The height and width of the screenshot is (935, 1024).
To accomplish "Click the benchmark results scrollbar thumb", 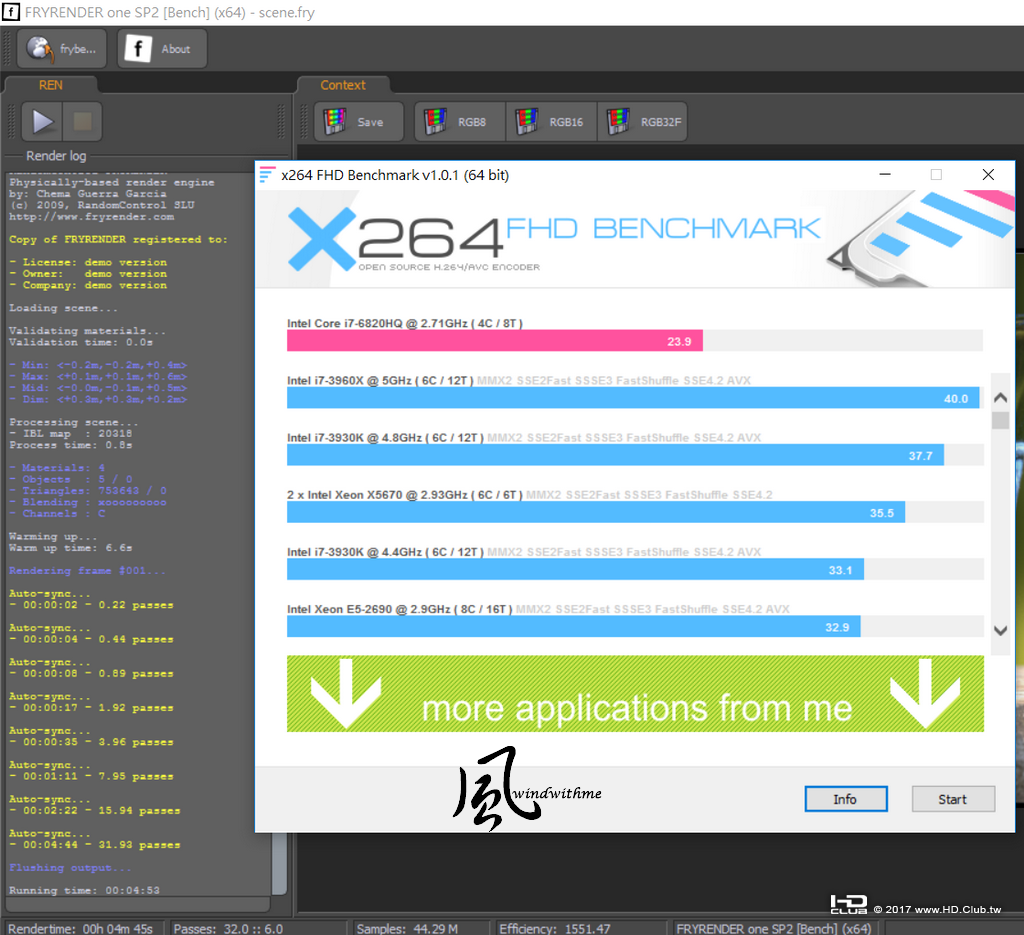I will tap(1000, 420).
